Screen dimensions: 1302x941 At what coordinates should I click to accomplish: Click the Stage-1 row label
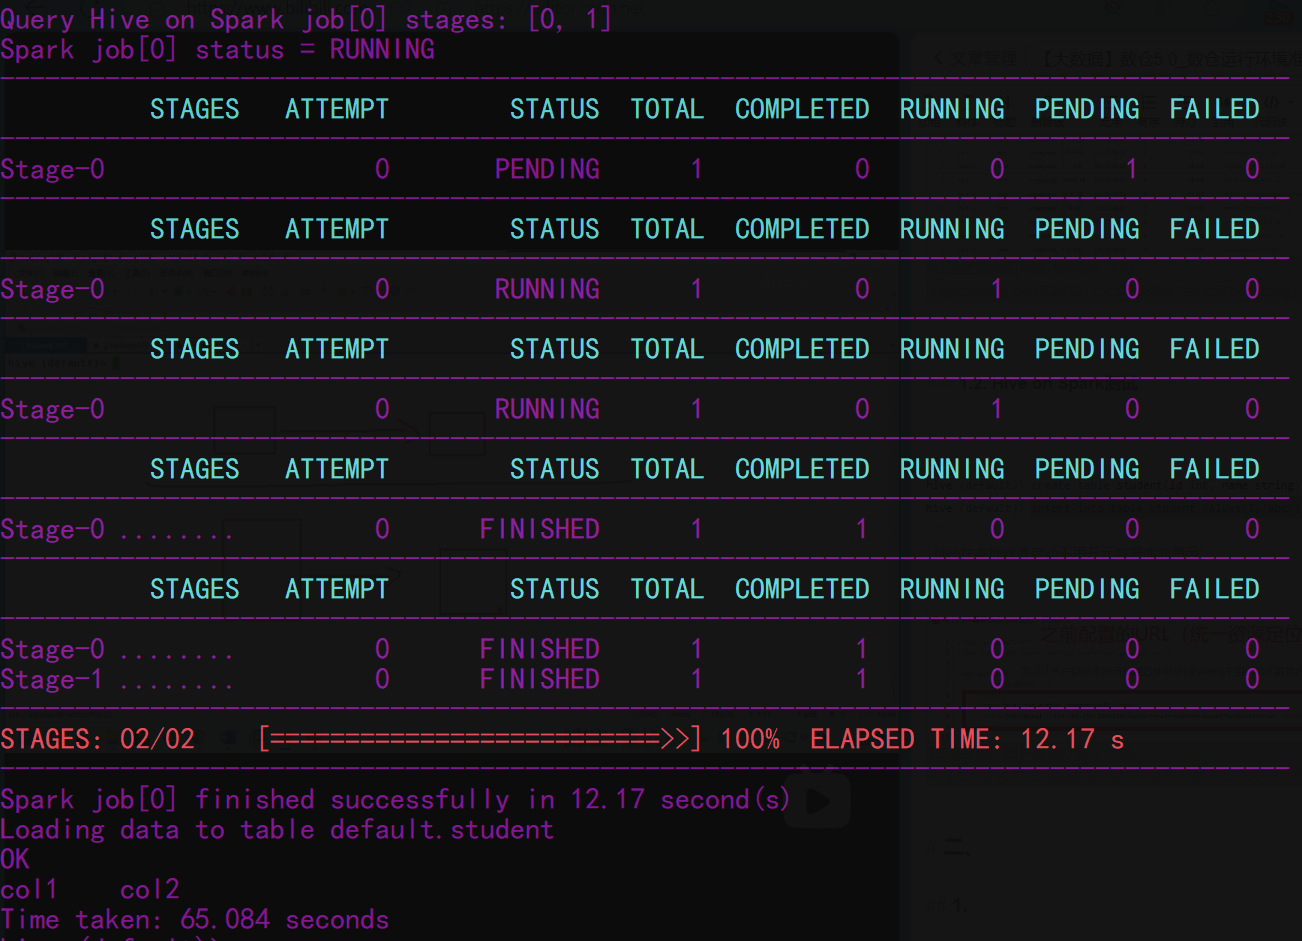pos(52,679)
